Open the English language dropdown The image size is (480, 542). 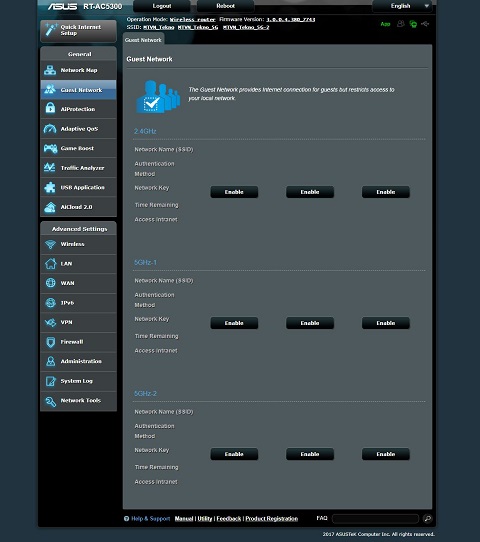coord(404,6)
